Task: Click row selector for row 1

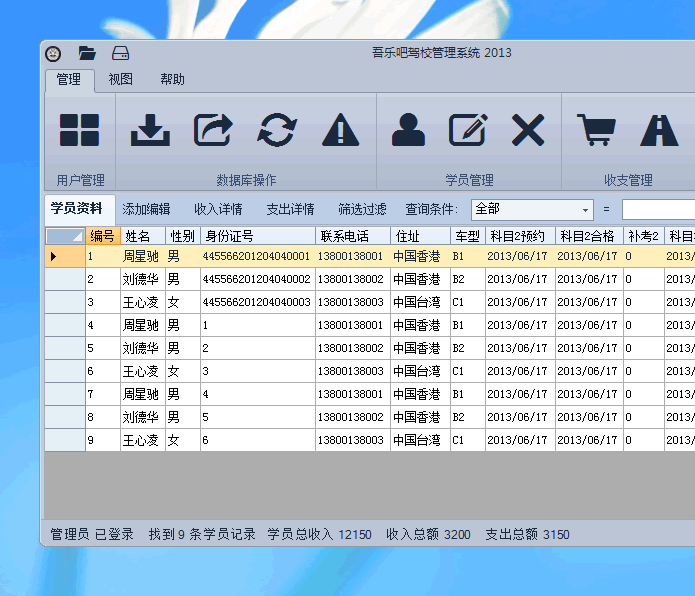Action: point(65,256)
